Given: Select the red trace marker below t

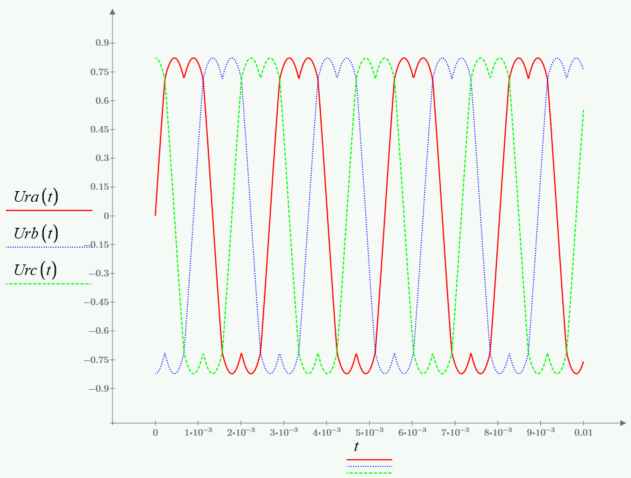Looking at the screenshot, I should tap(369, 460).
